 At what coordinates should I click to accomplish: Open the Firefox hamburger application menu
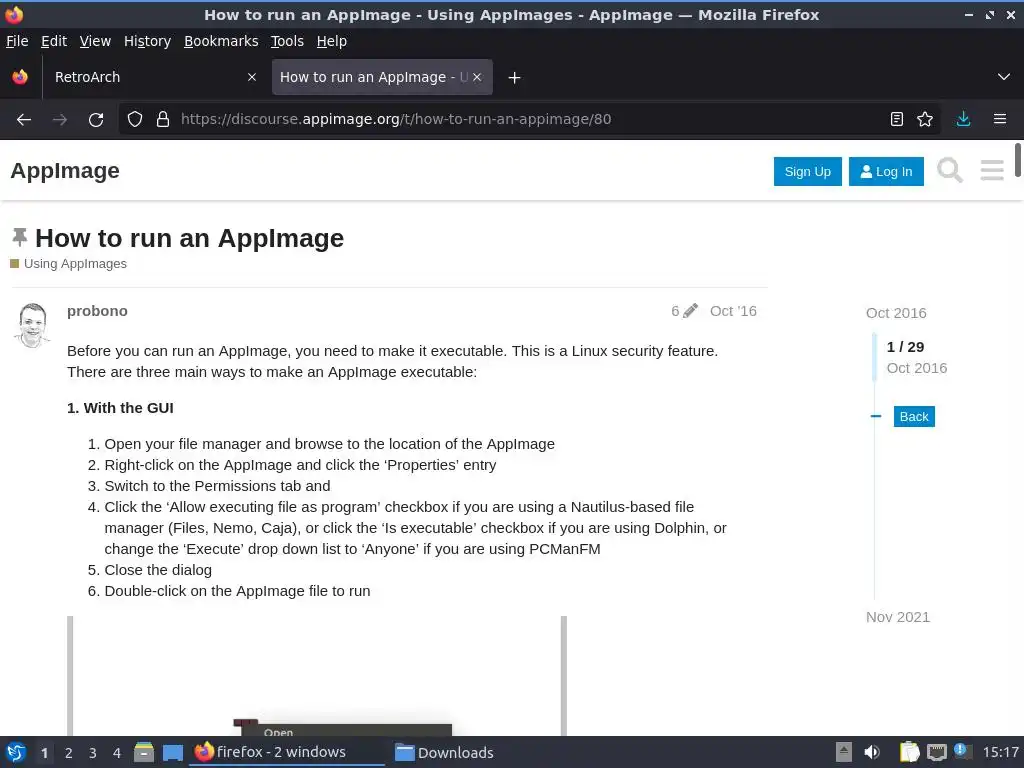pos(1000,120)
